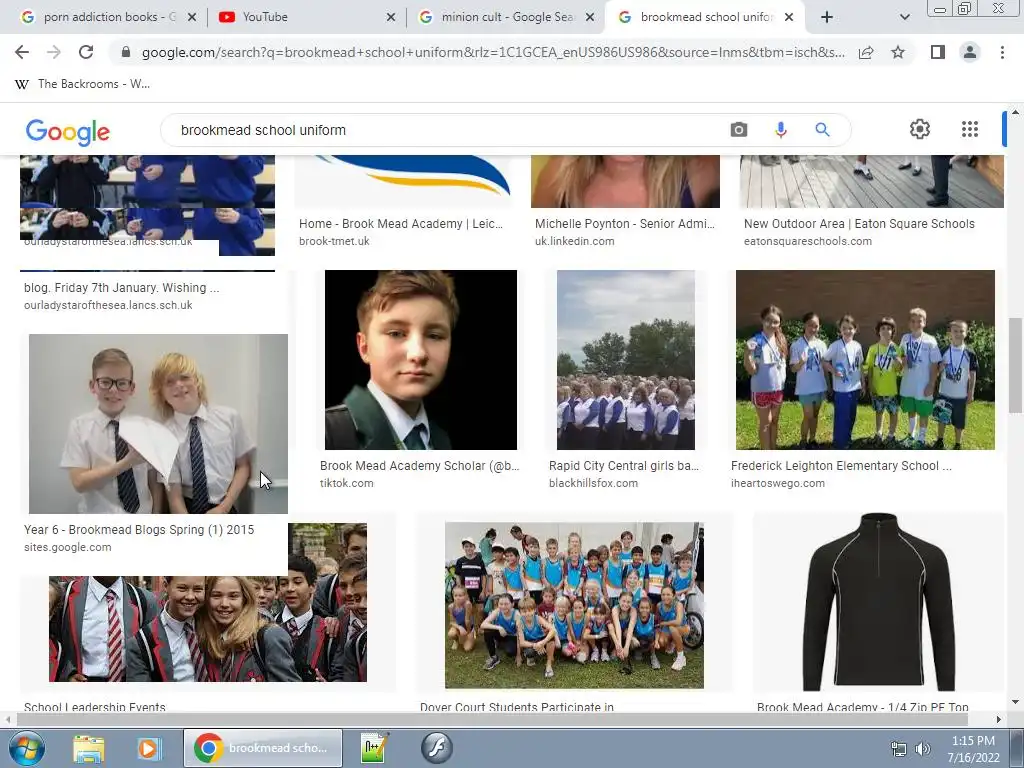Bookmark this page with the star icon
Viewport: 1024px width, 768px height.
(x=898, y=52)
